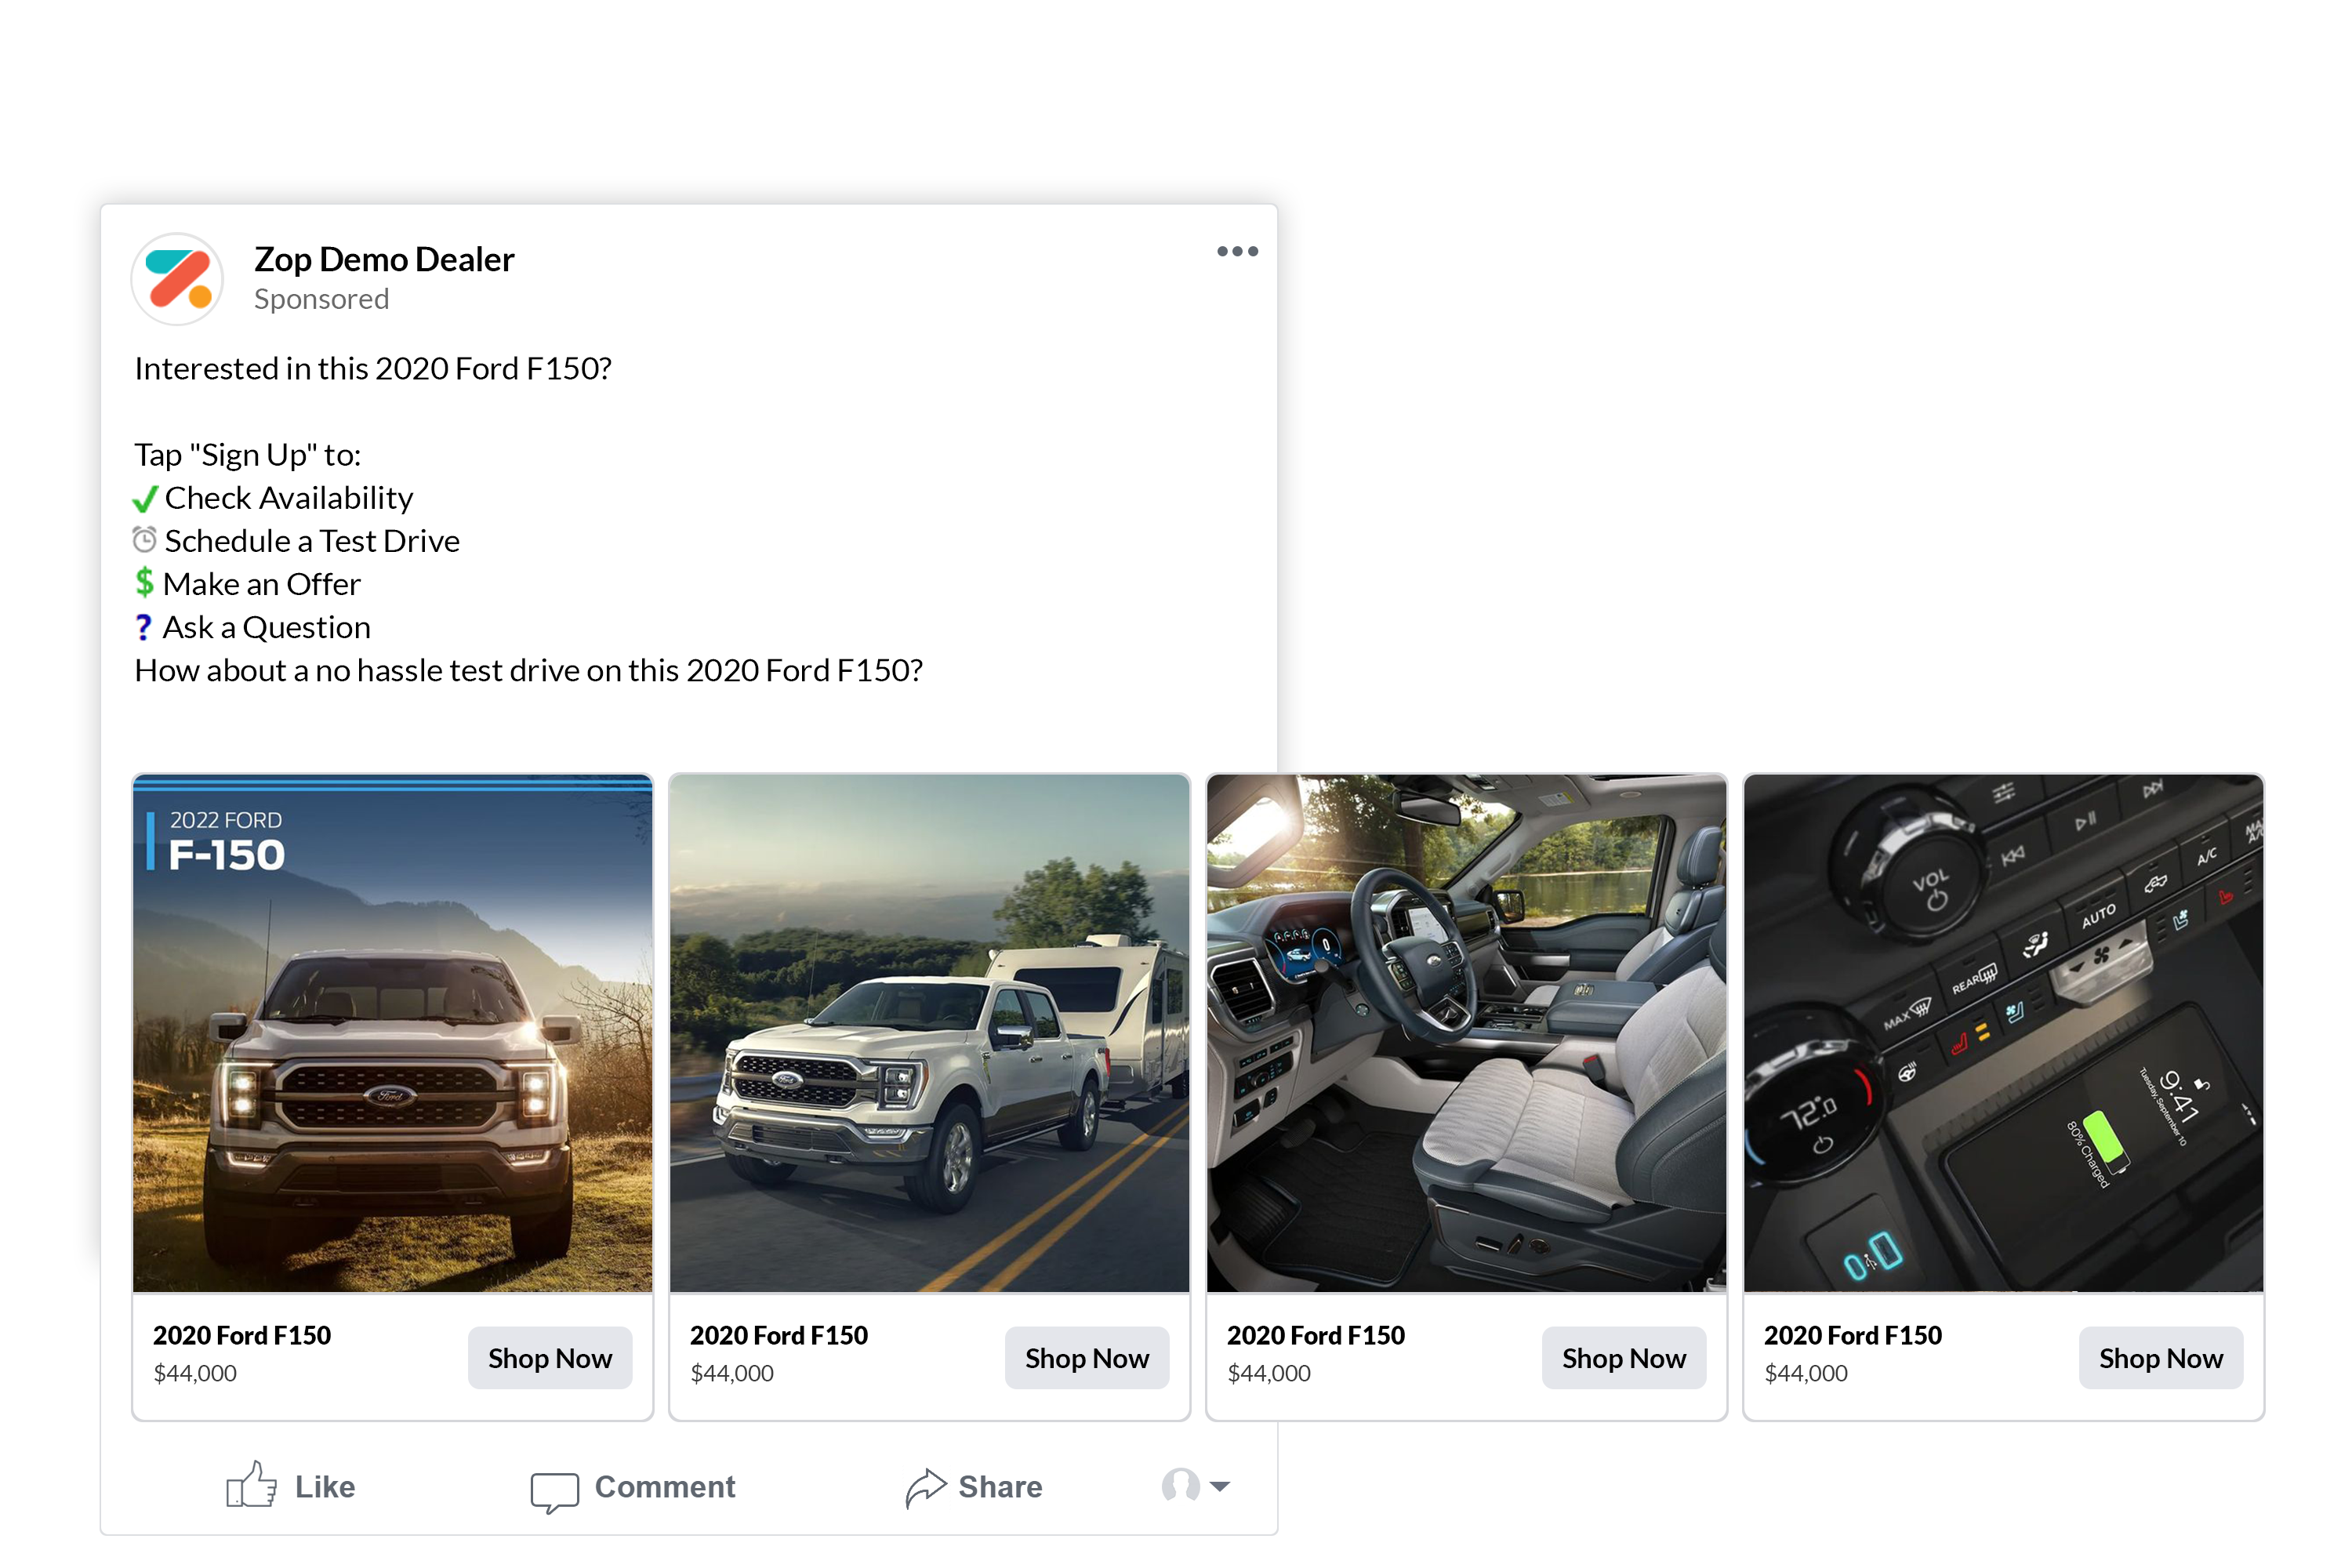Click the 'Schedule a Test Drive' text line
Viewport: 2352px width, 1568px height.
(x=313, y=541)
